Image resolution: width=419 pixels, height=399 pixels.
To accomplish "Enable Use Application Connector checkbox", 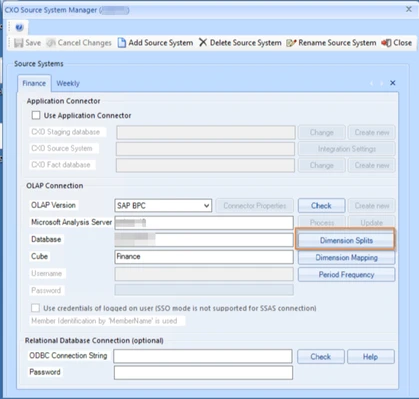I will click(36, 115).
